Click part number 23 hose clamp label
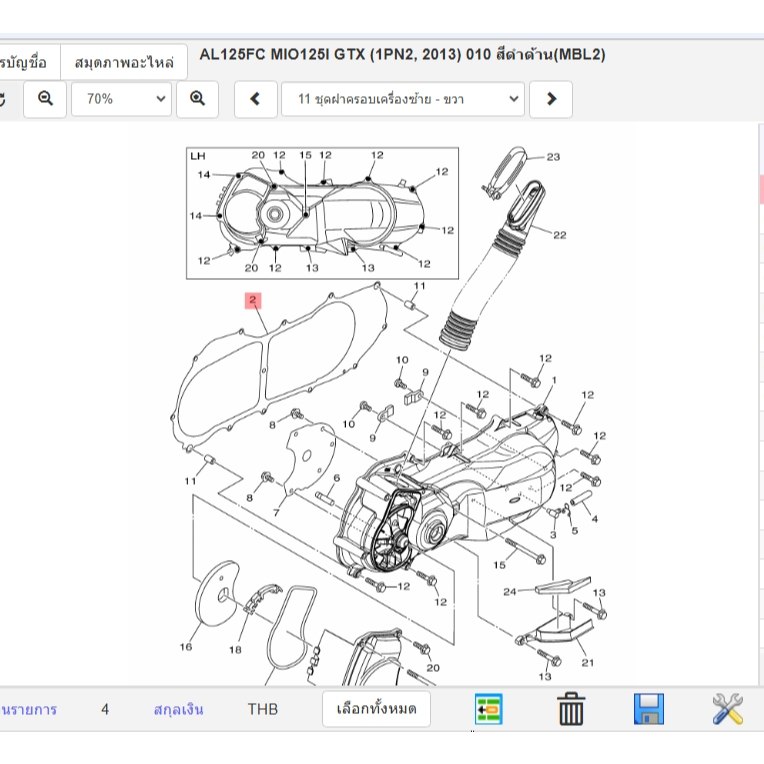The image size is (764, 764). 553,157
